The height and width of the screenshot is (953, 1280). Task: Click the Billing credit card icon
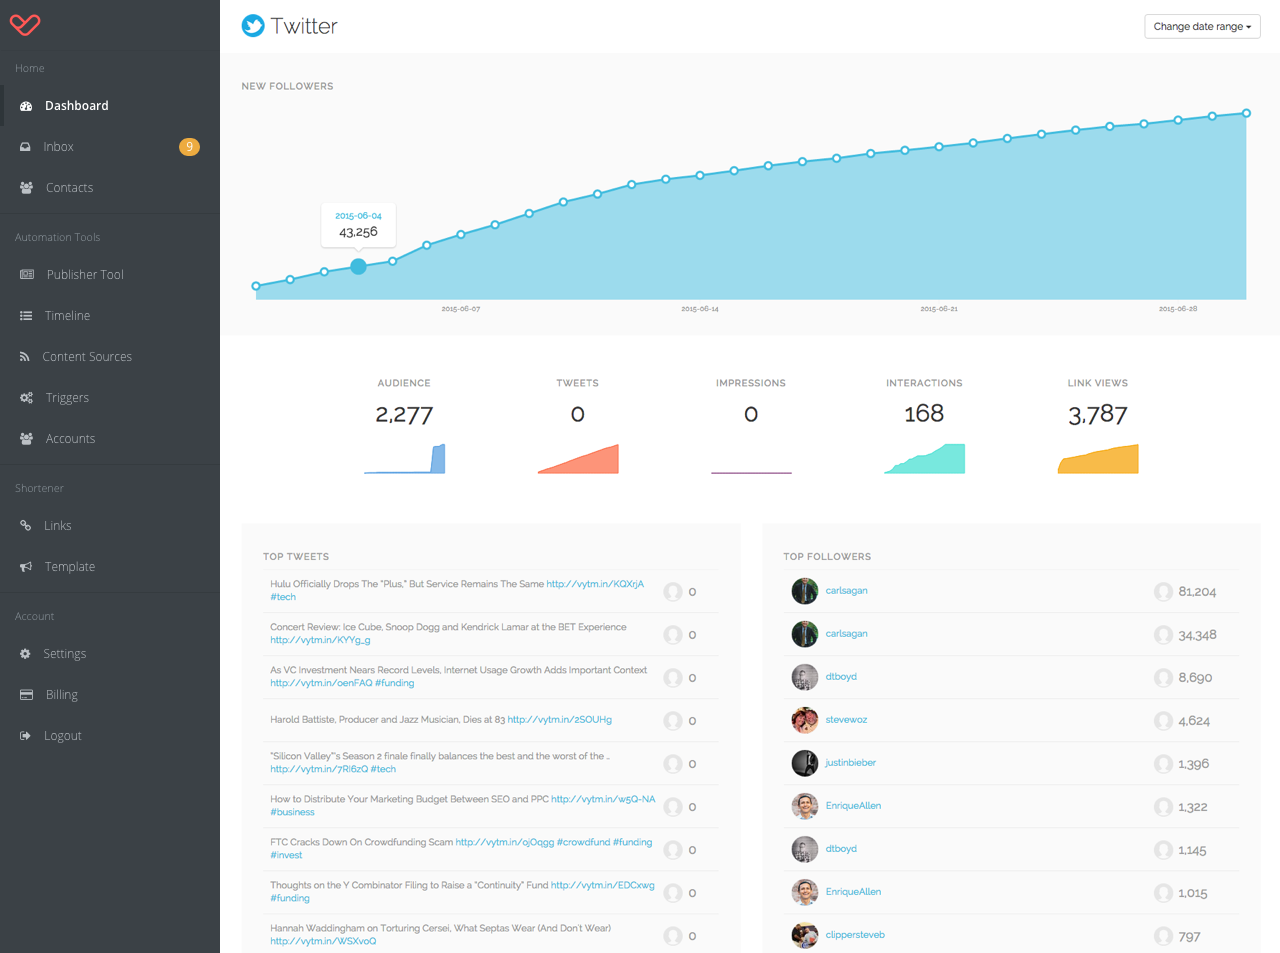pyautogui.click(x=26, y=695)
